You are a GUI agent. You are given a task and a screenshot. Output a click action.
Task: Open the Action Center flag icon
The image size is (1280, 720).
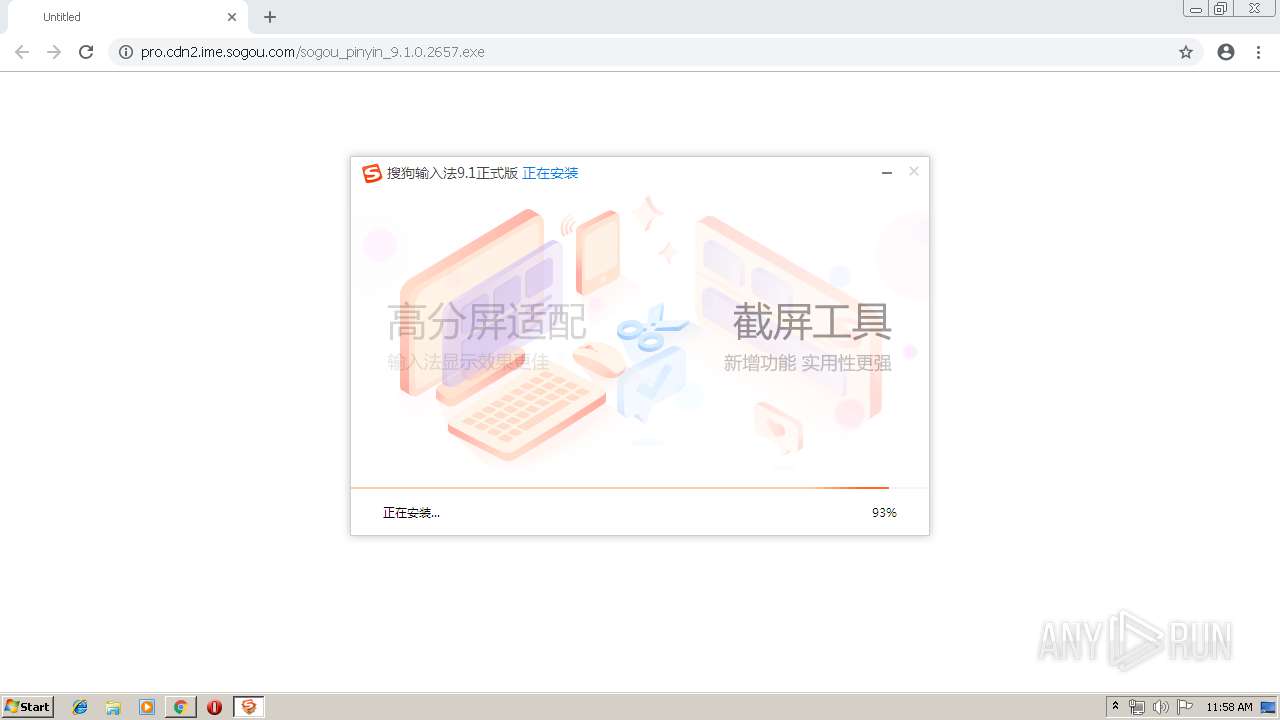point(1185,707)
